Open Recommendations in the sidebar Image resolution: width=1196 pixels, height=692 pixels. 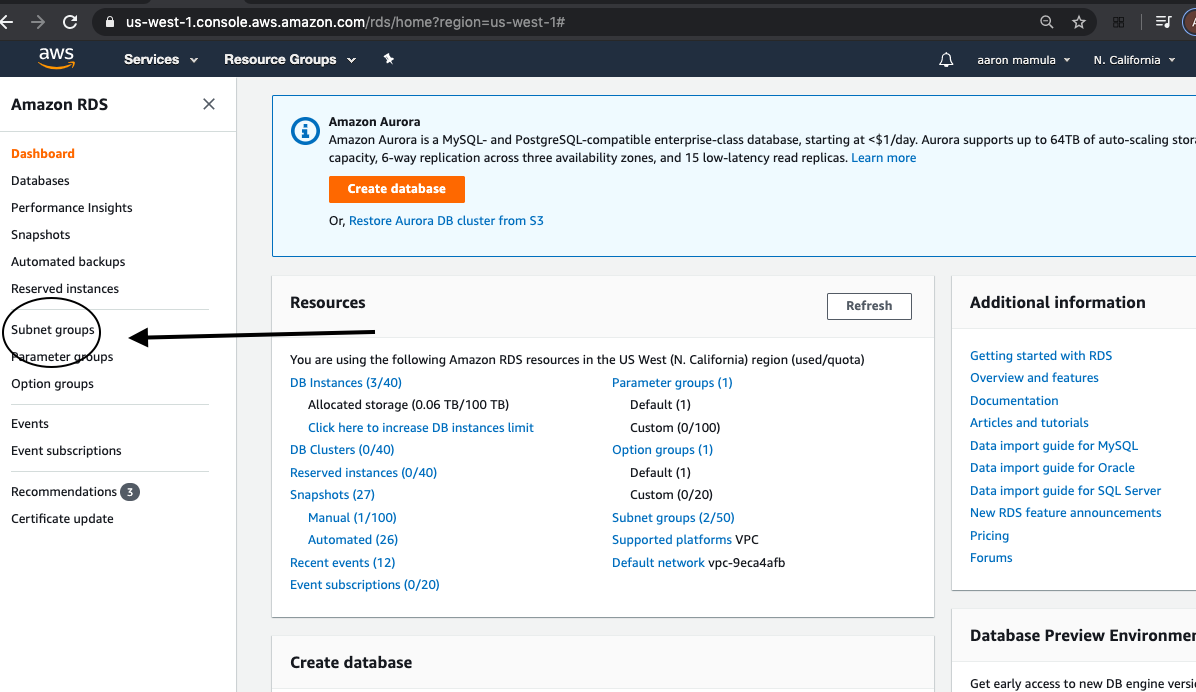pyautogui.click(x=64, y=491)
